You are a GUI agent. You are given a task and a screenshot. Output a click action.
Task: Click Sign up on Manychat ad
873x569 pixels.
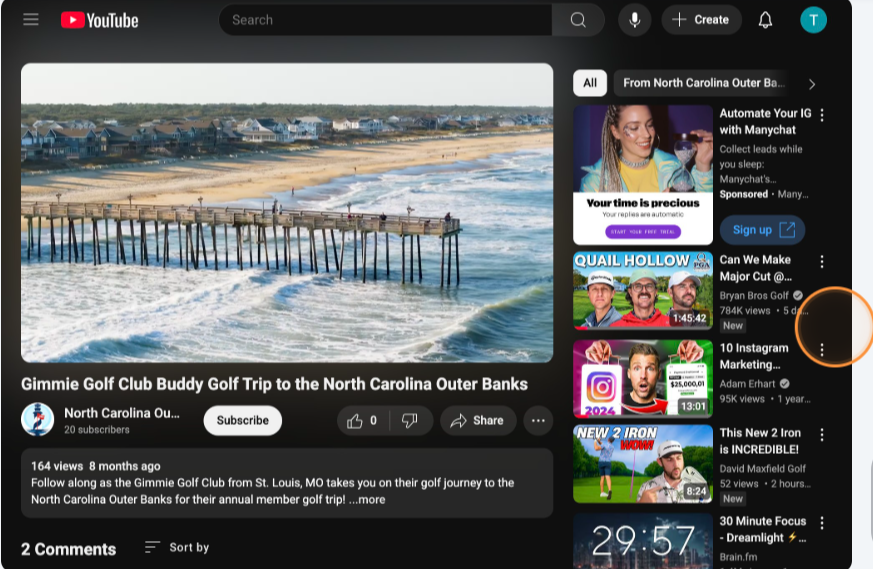click(x=762, y=230)
